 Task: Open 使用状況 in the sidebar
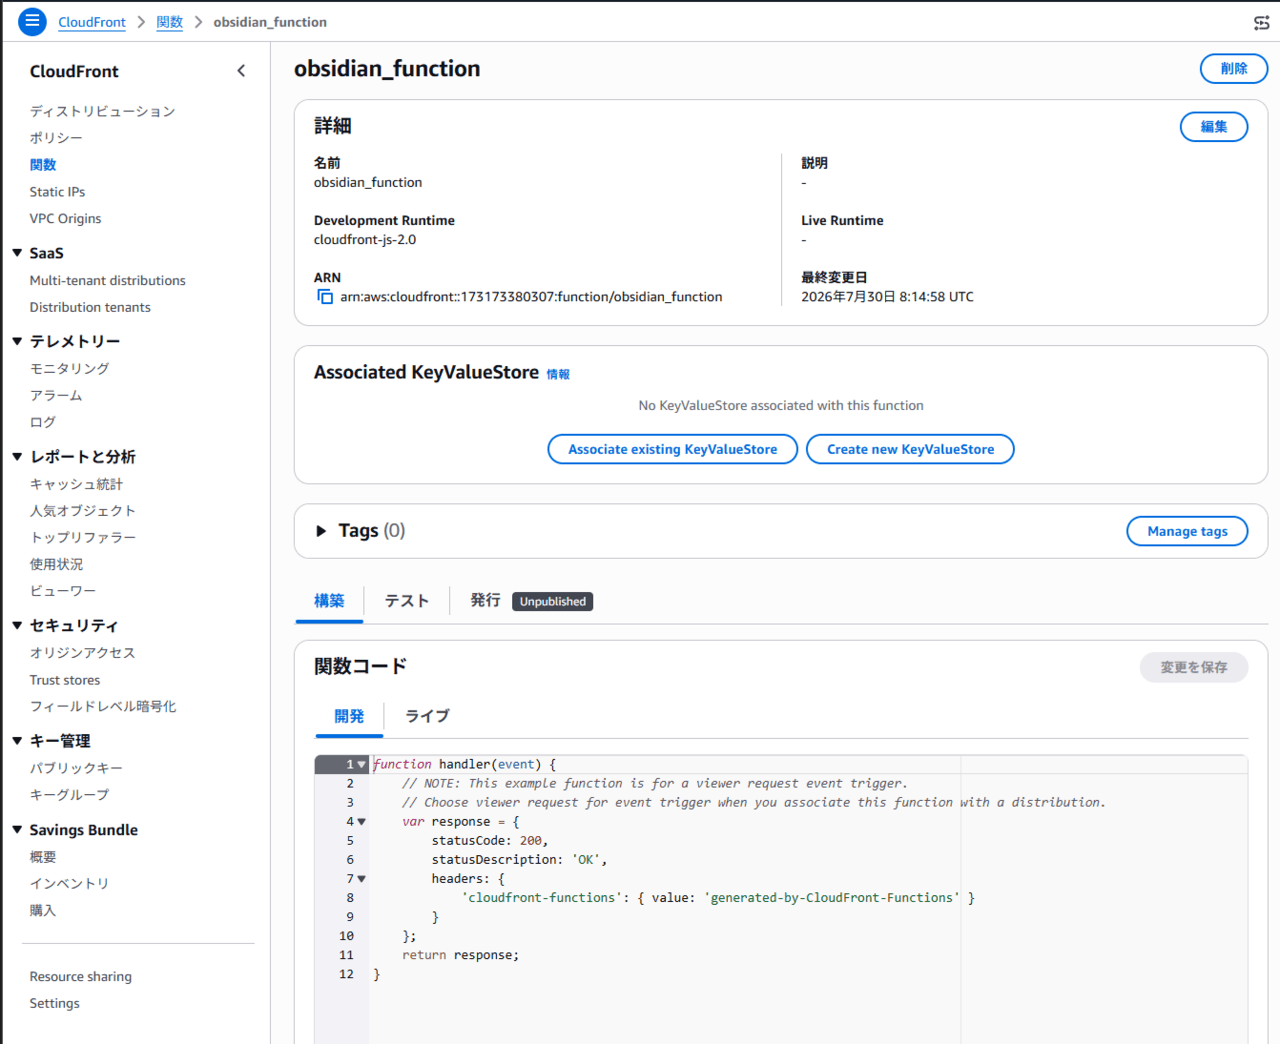56,565
